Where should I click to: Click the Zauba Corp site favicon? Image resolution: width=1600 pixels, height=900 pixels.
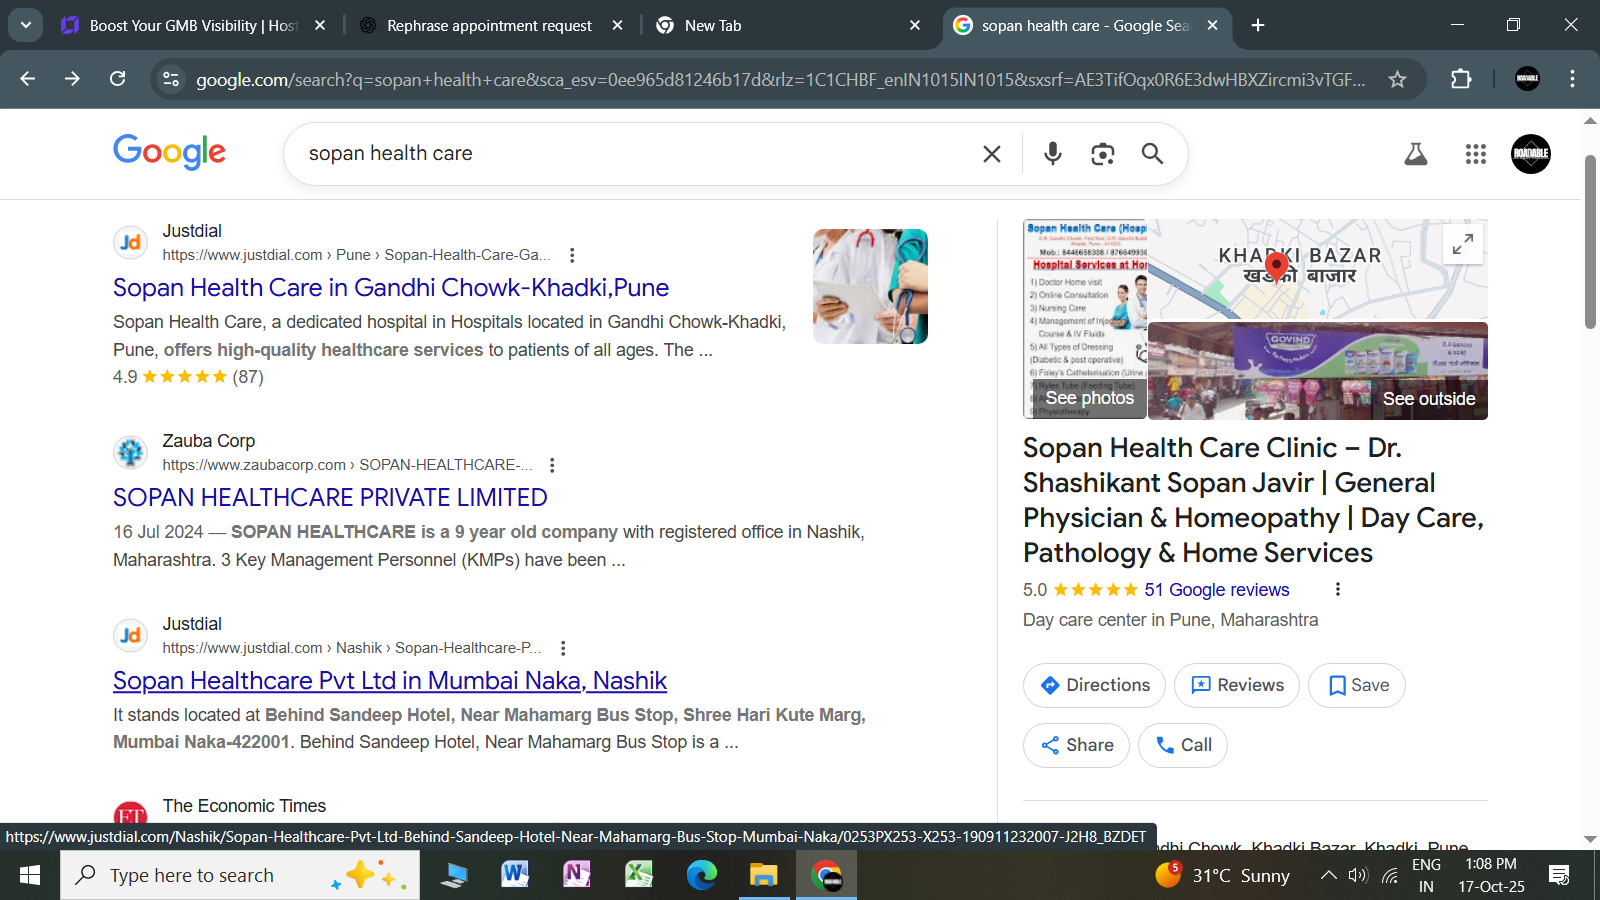[130, 452]
